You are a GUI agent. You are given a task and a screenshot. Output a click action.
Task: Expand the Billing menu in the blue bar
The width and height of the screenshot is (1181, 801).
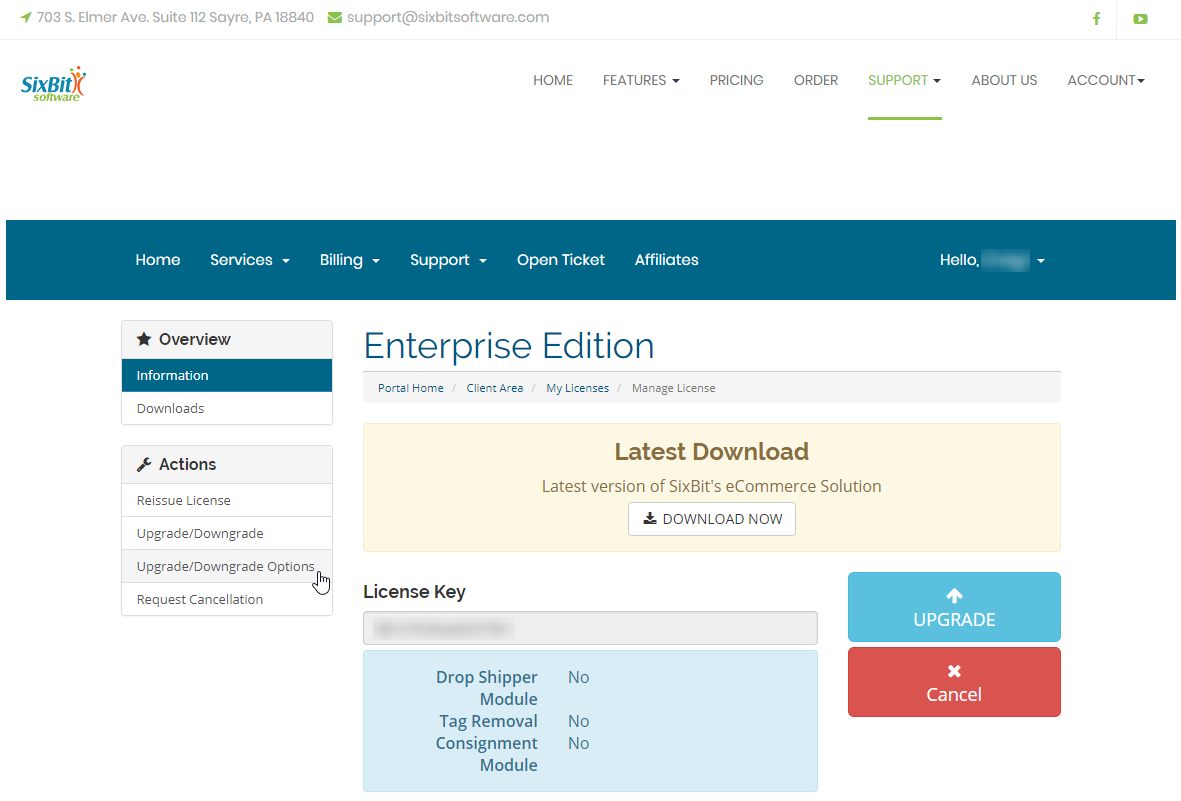tap(349, 260)
